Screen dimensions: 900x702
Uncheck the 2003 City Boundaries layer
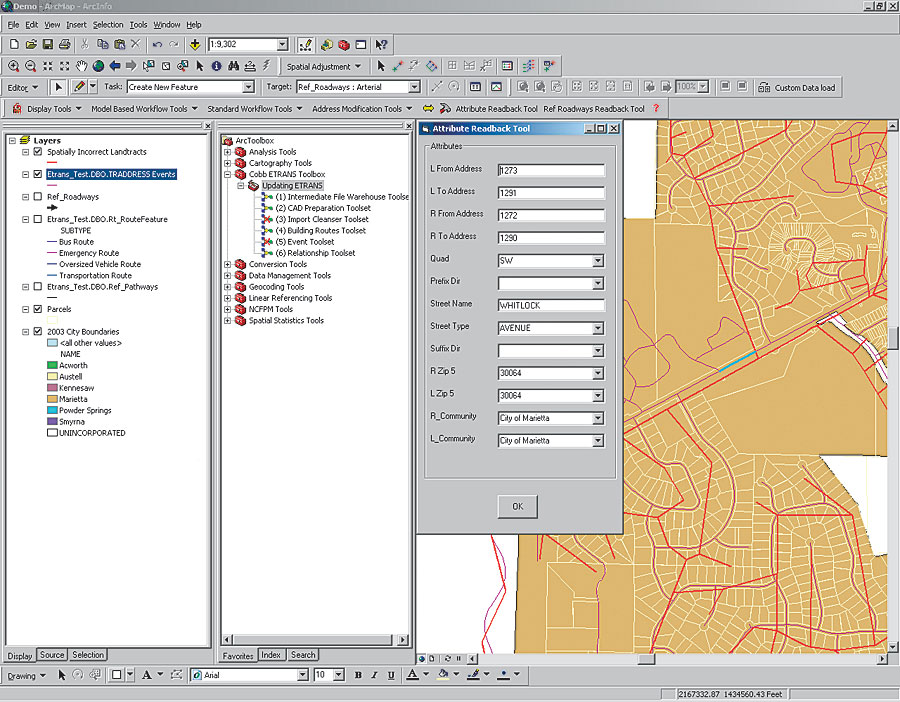pos(38,332)
